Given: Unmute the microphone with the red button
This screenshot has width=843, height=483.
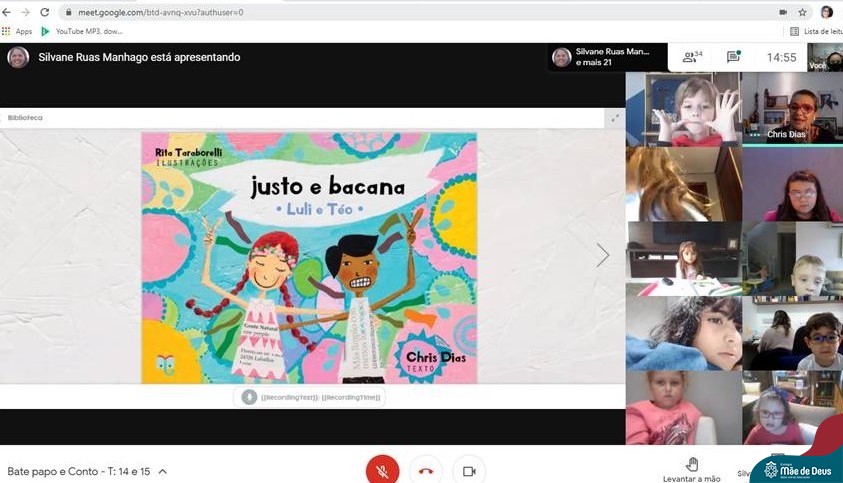Looking at the screenshot, I should (x=382, y=470).
